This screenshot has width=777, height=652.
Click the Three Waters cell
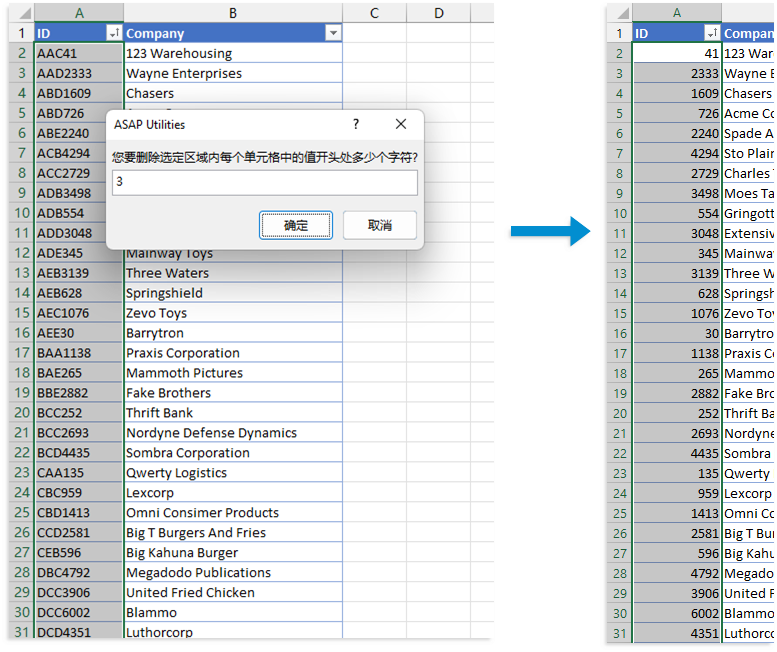(233, 273)
